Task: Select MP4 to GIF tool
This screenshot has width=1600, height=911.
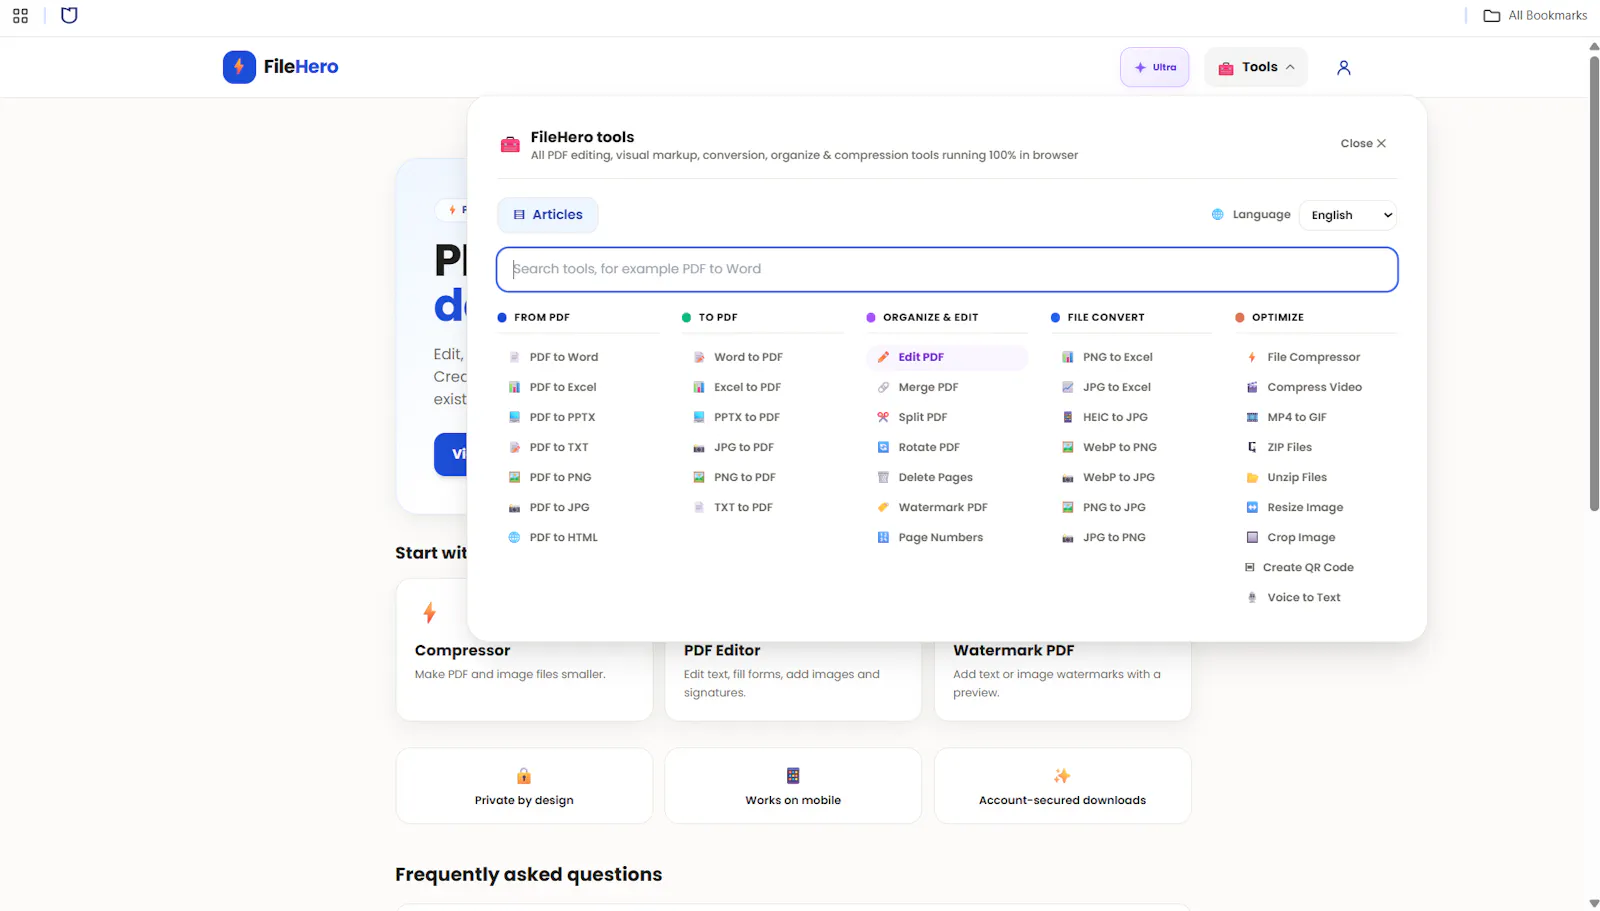Action: tap(1296, 417)
